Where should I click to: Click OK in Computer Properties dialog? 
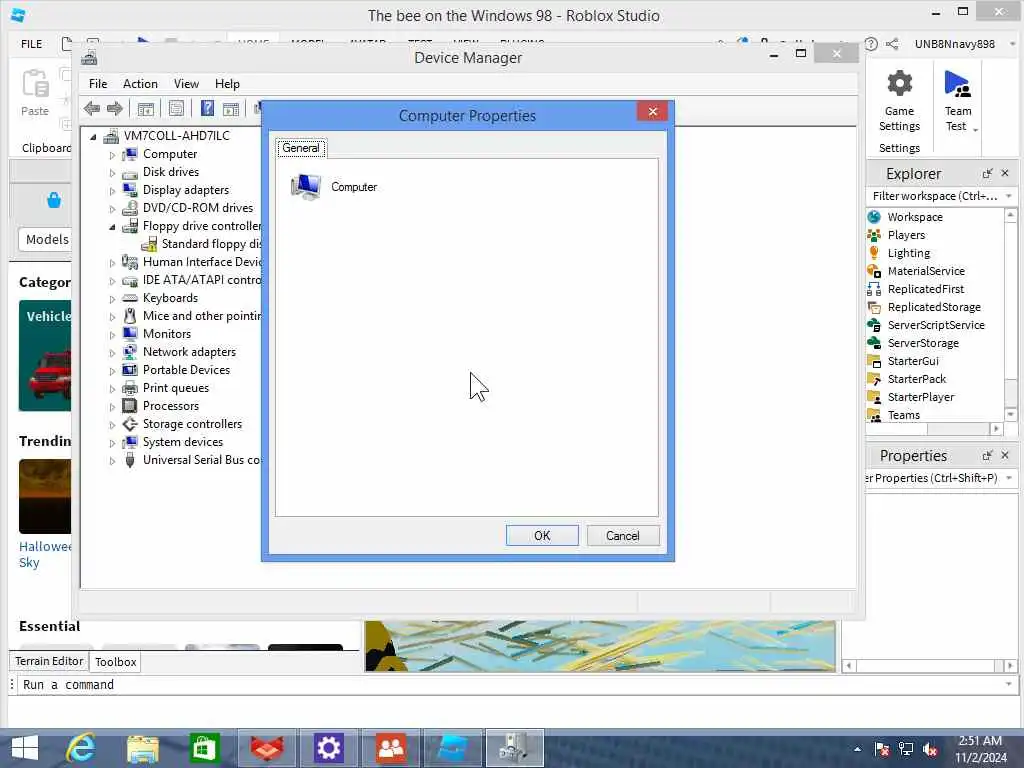(542, 536)
